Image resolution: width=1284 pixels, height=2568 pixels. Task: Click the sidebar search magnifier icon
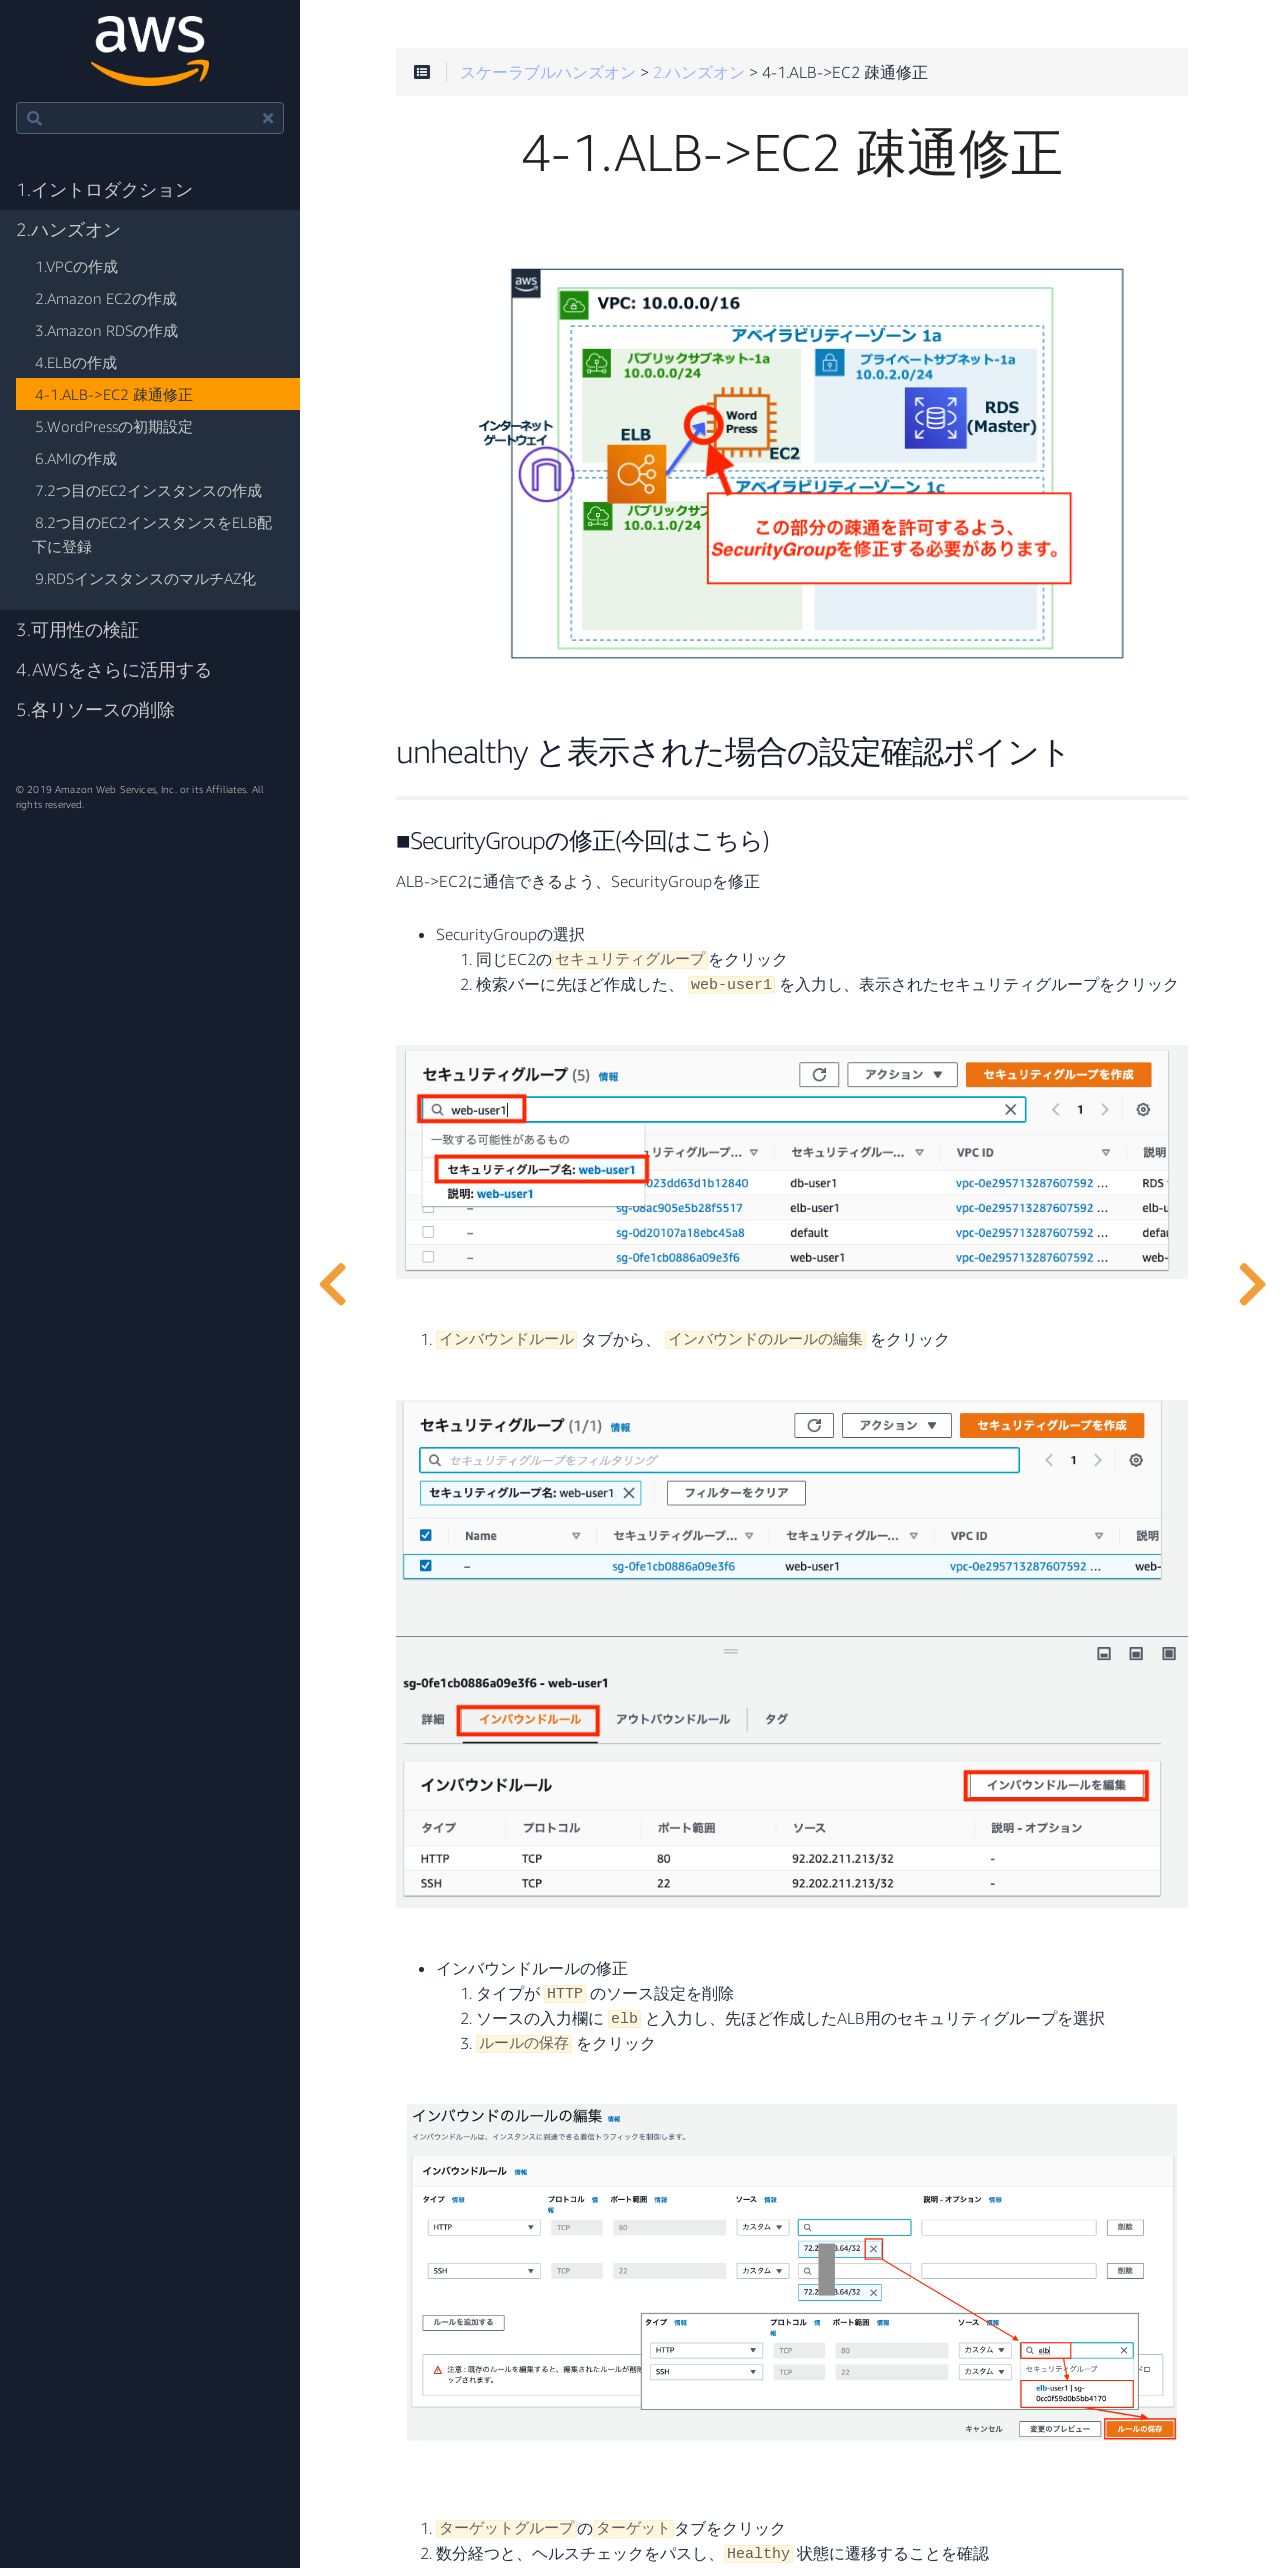click(x=35, y=118)
